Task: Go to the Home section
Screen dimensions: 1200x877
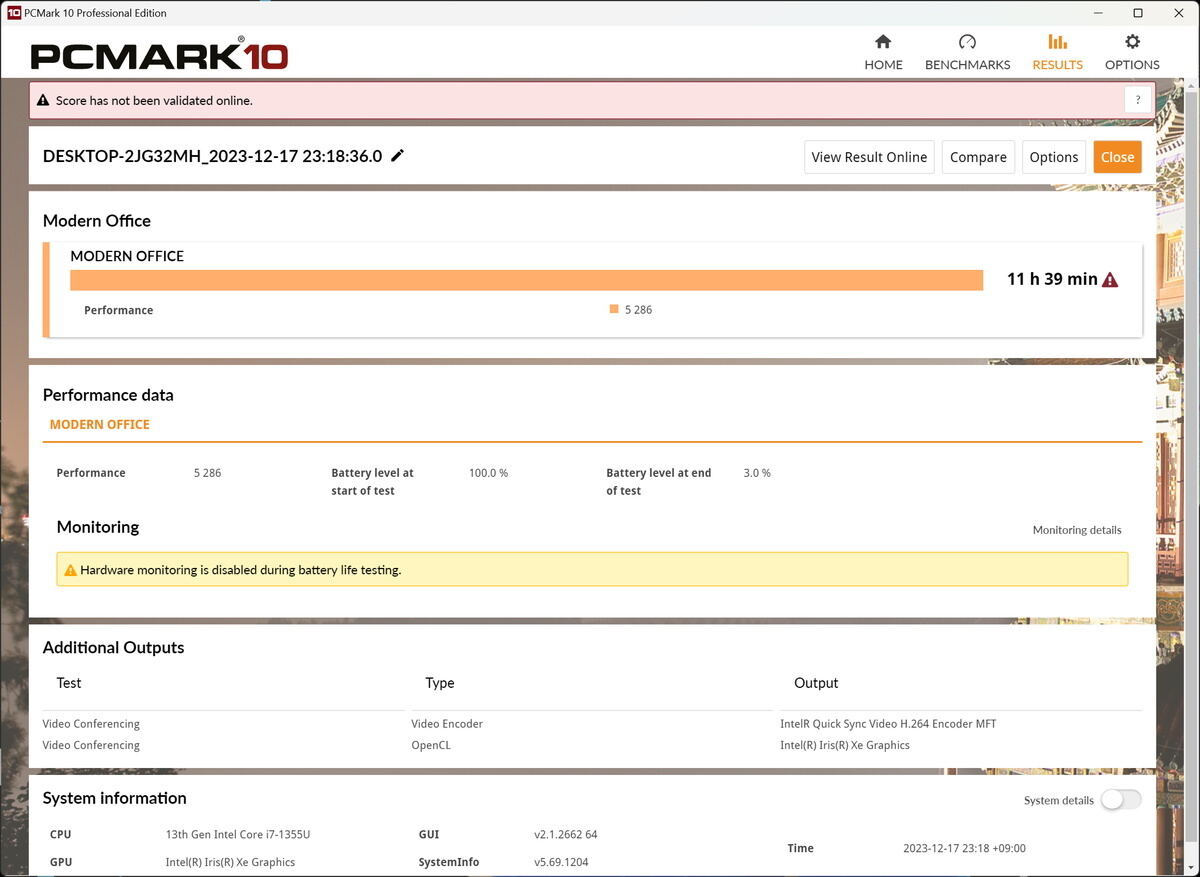Action: 883,52
